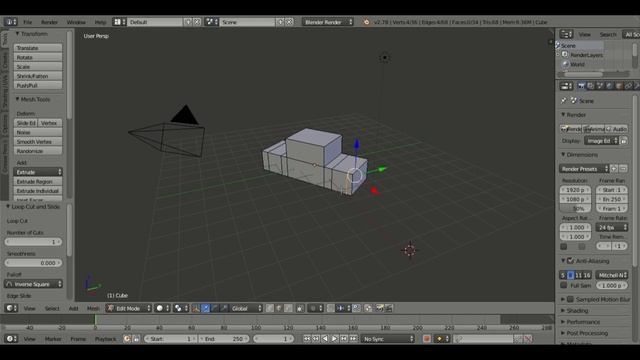Viewport: 640px width, 360px height.
Task: Click the screen layout browse icon
Action: click(x=120, y=22)
